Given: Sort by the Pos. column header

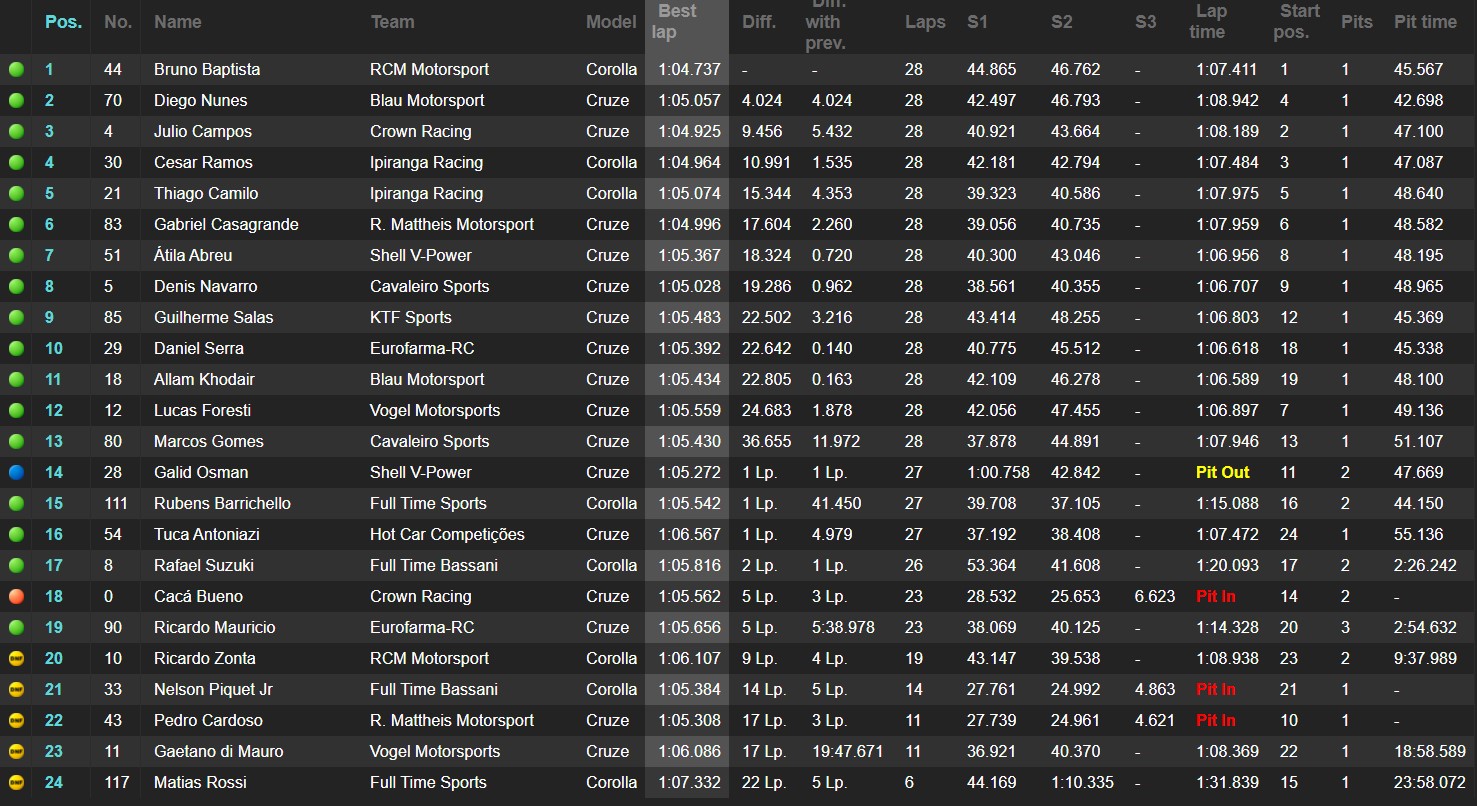Looking at the screenshot, I should click(x=63, y=22).
